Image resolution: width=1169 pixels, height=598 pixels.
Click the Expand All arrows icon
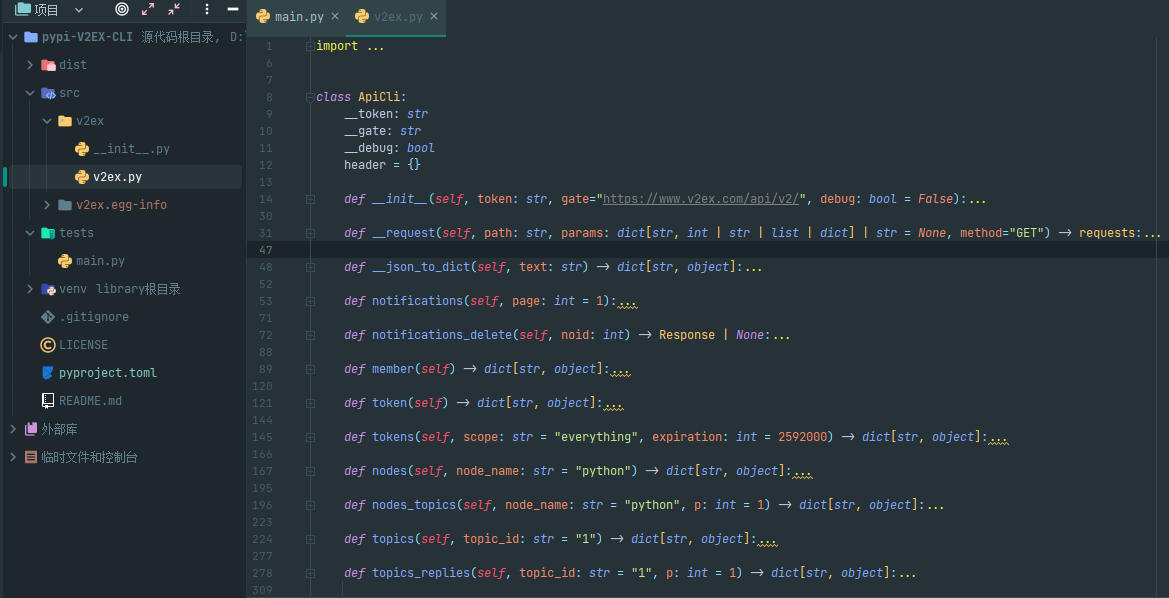click(x=148, y=10)
